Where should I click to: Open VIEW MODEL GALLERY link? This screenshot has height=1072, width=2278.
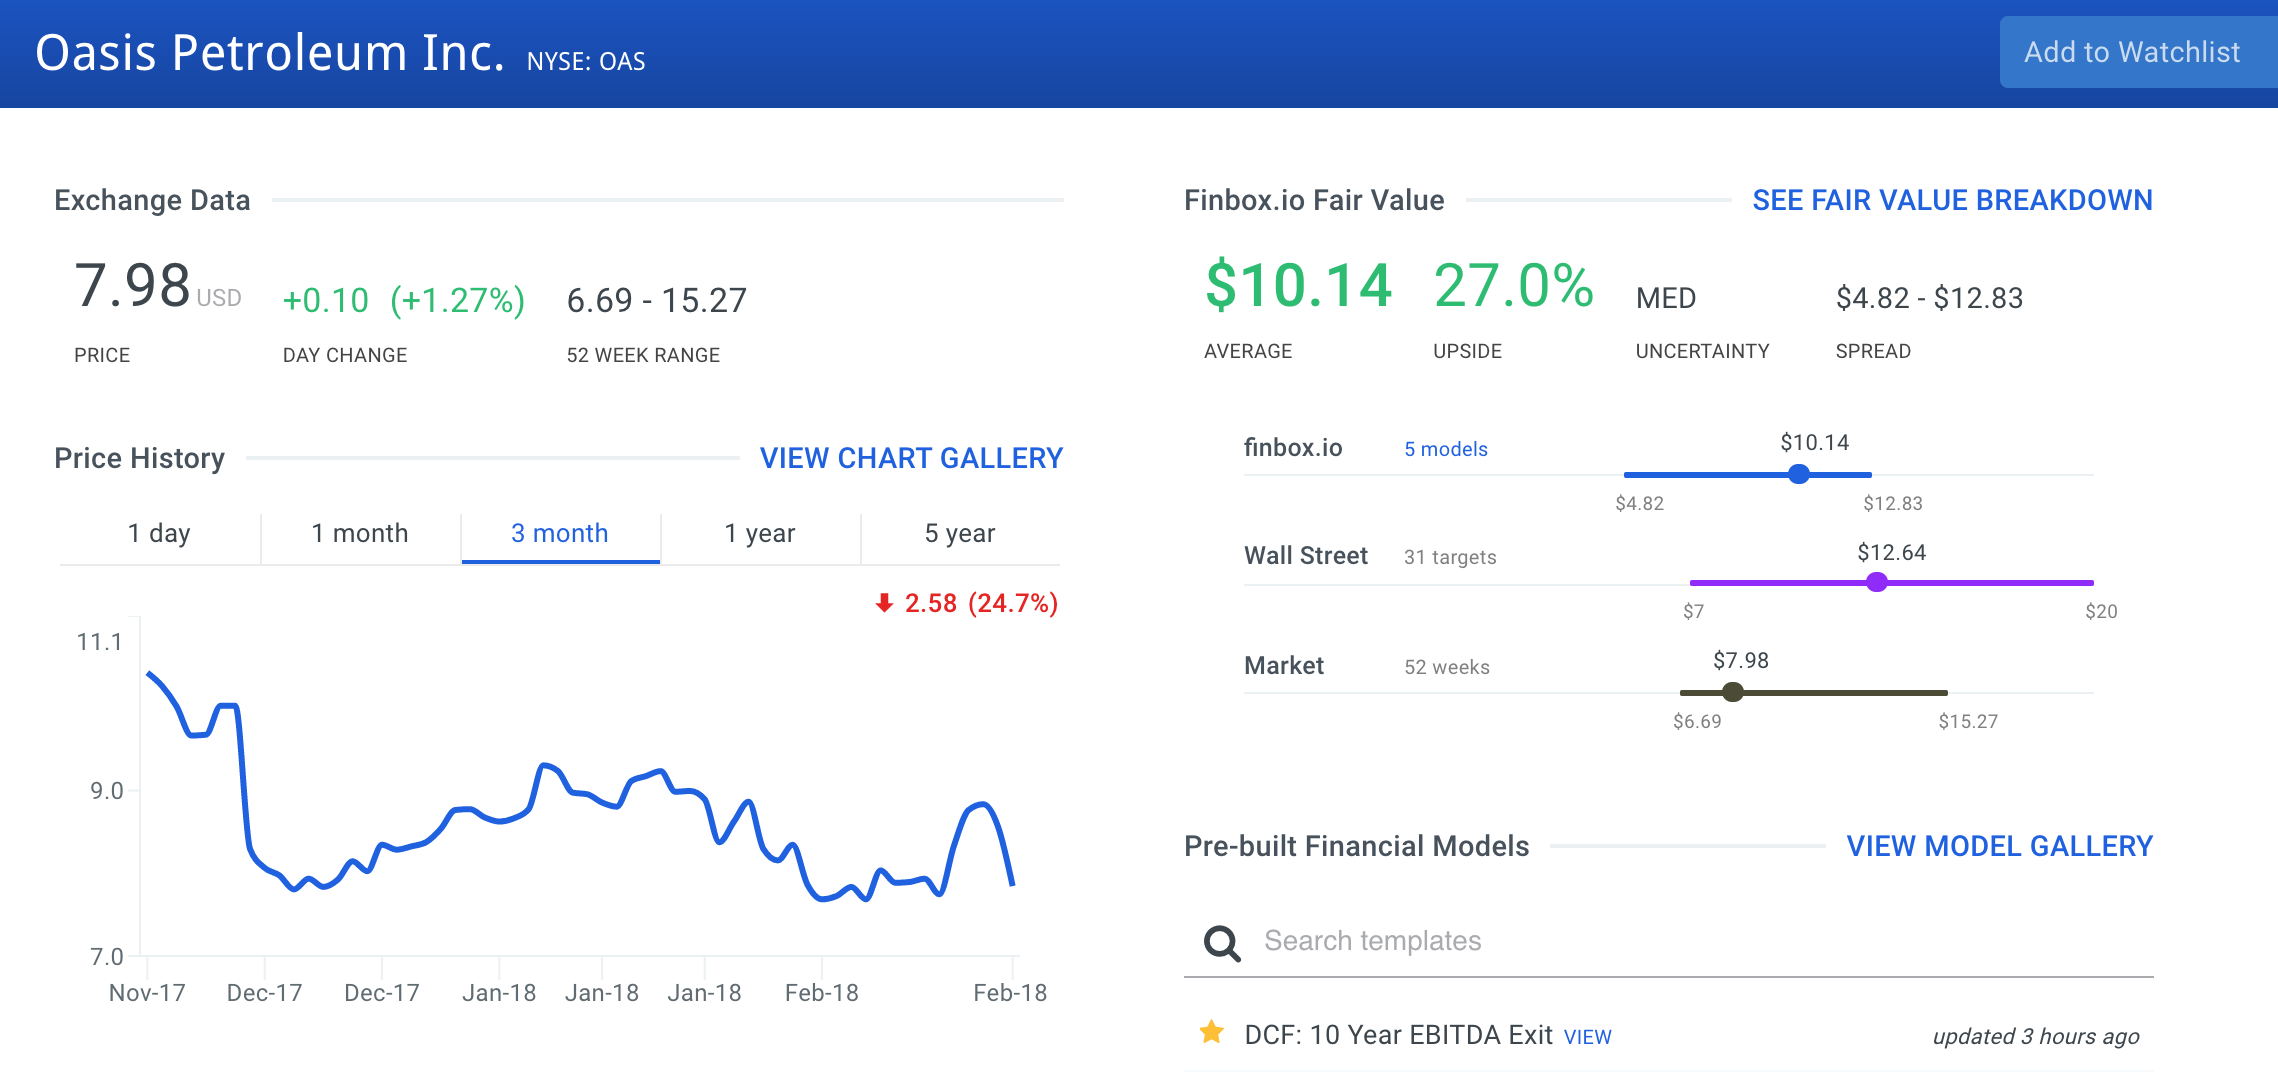click(1999, 846)
